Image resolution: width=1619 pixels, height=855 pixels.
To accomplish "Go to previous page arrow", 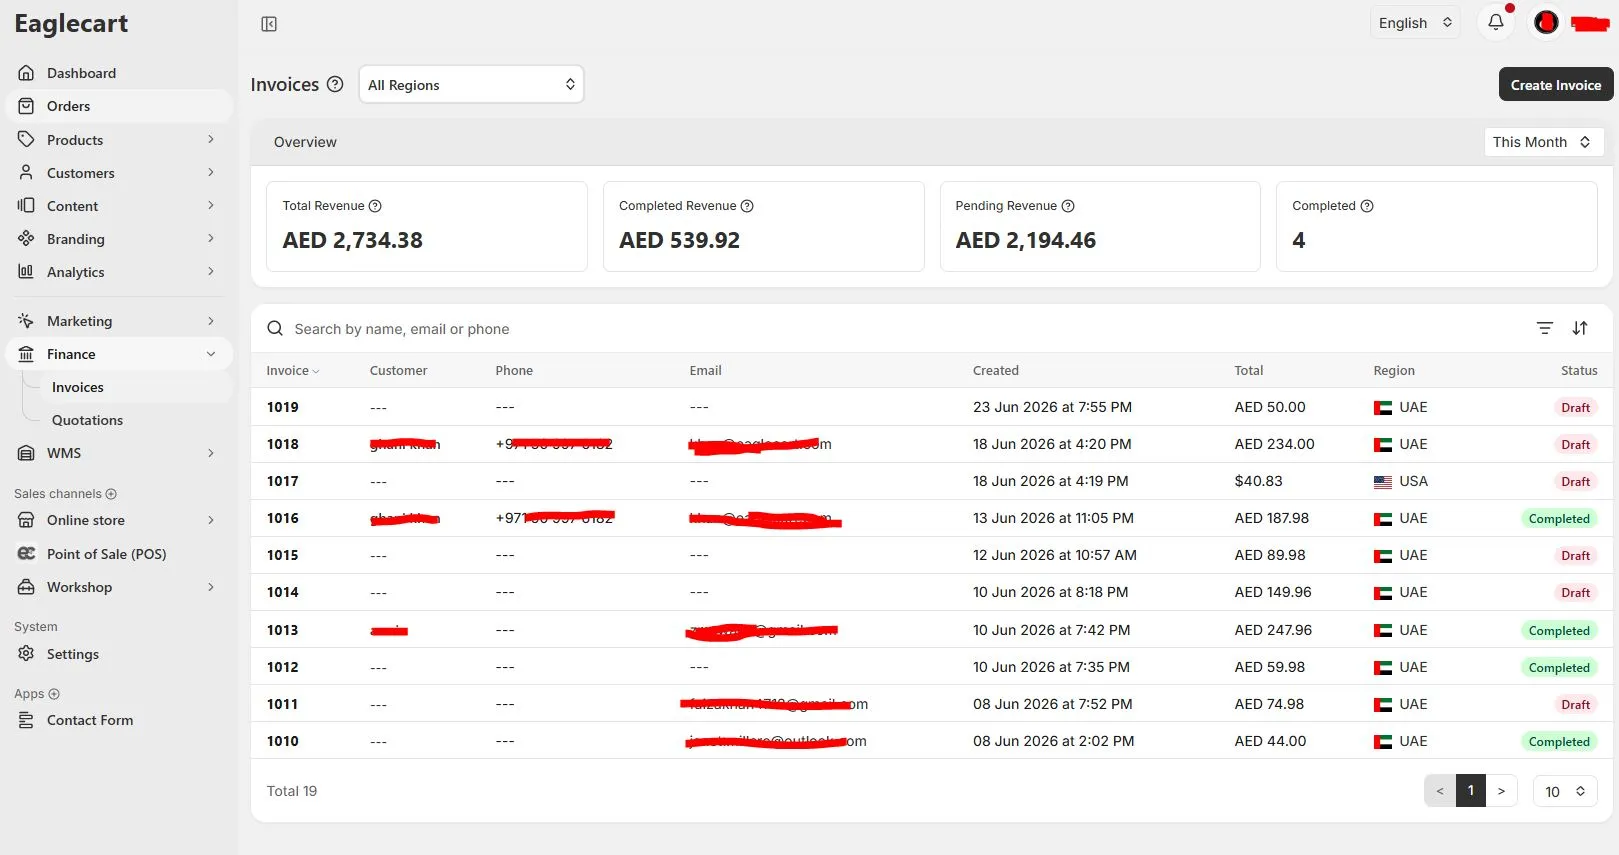I will [1440, 791].
